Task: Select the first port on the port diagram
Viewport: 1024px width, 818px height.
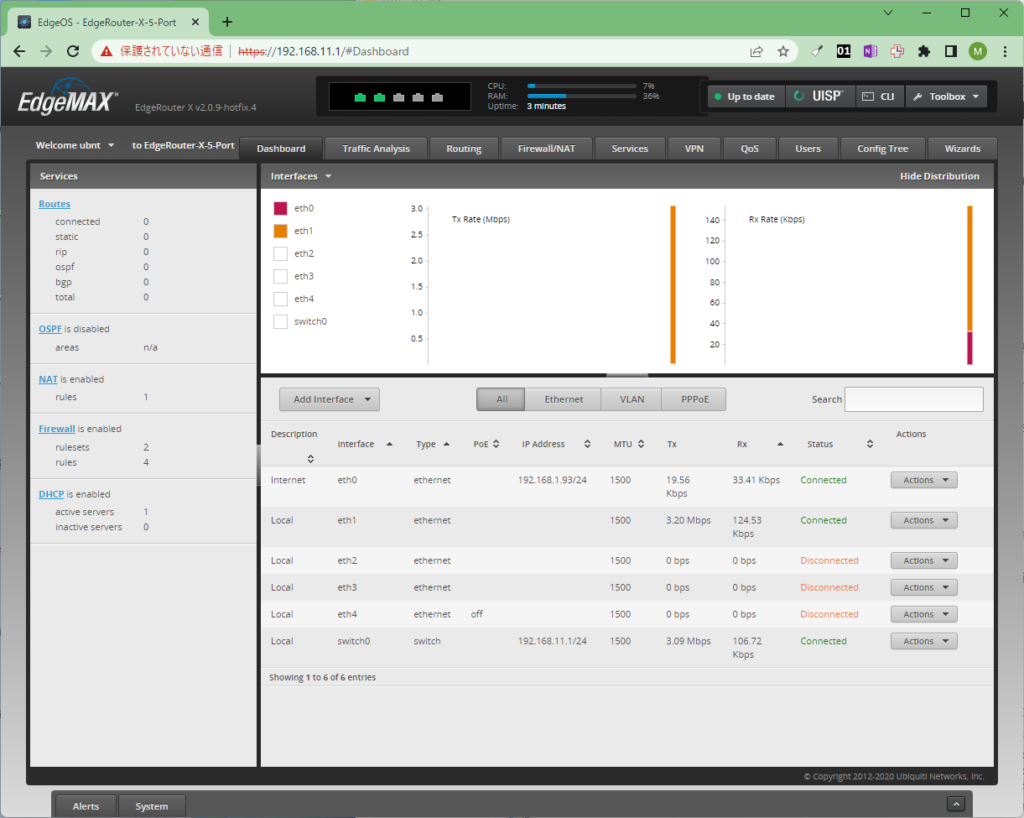Action: click(360, 97)
